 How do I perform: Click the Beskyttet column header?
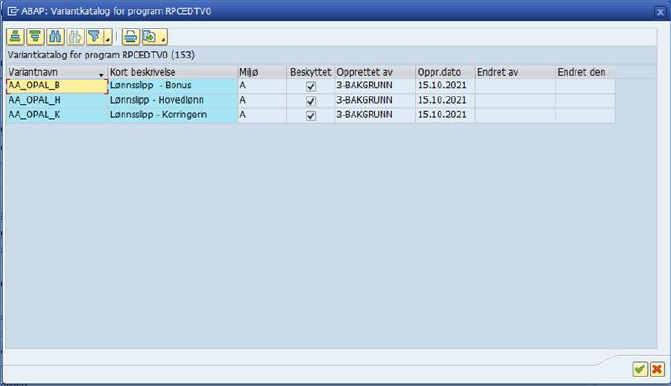click(x=311, y=72)
